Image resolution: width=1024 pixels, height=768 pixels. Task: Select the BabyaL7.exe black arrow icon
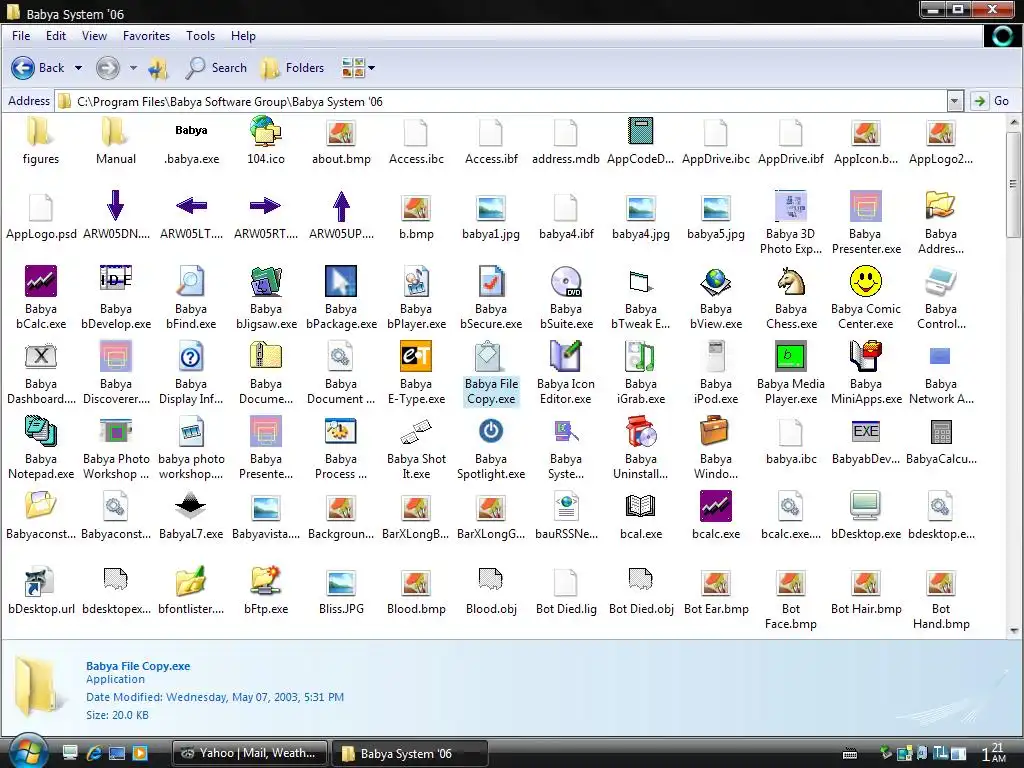191,506
